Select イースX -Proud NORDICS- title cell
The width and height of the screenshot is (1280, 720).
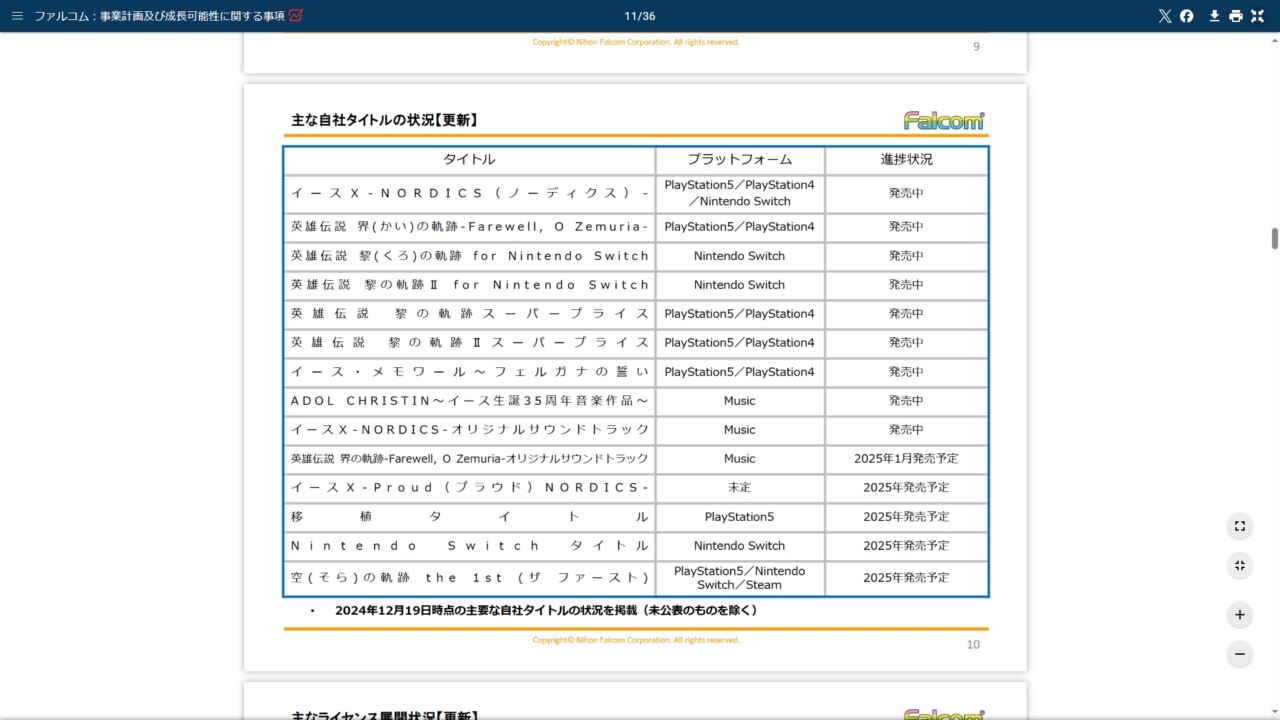coord(469,488)
